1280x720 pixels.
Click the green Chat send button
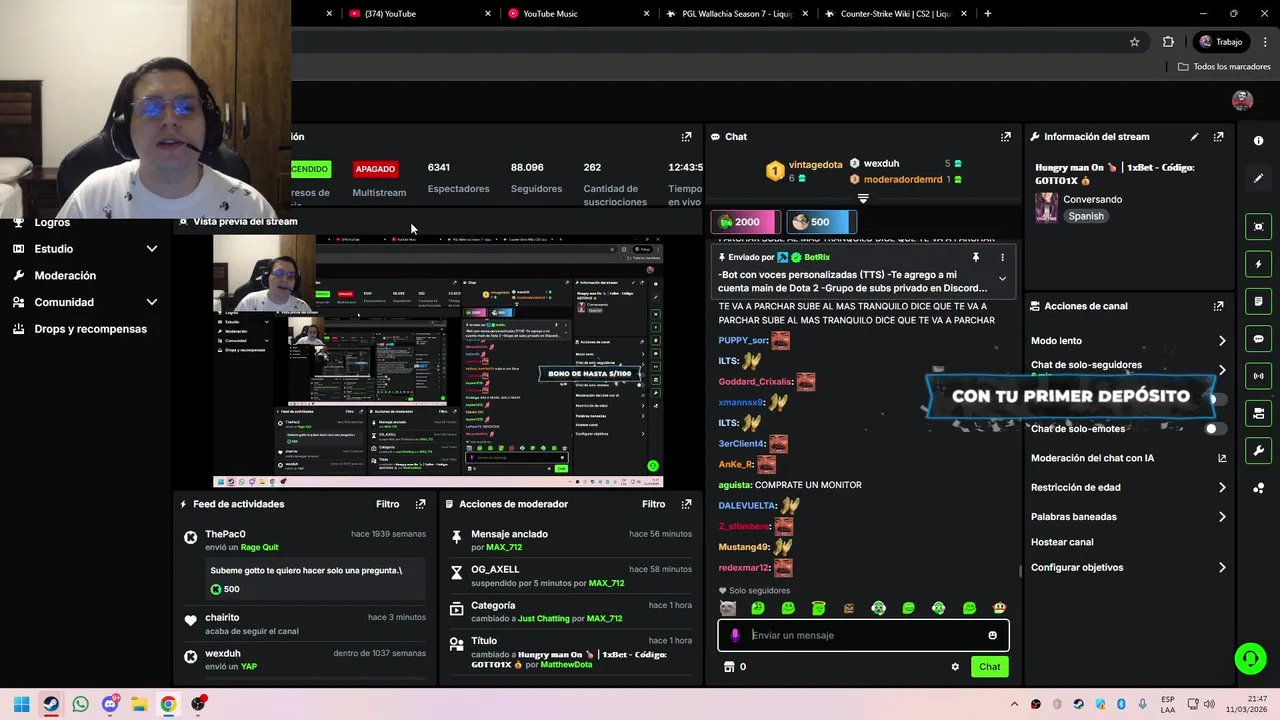coord(989,667)
